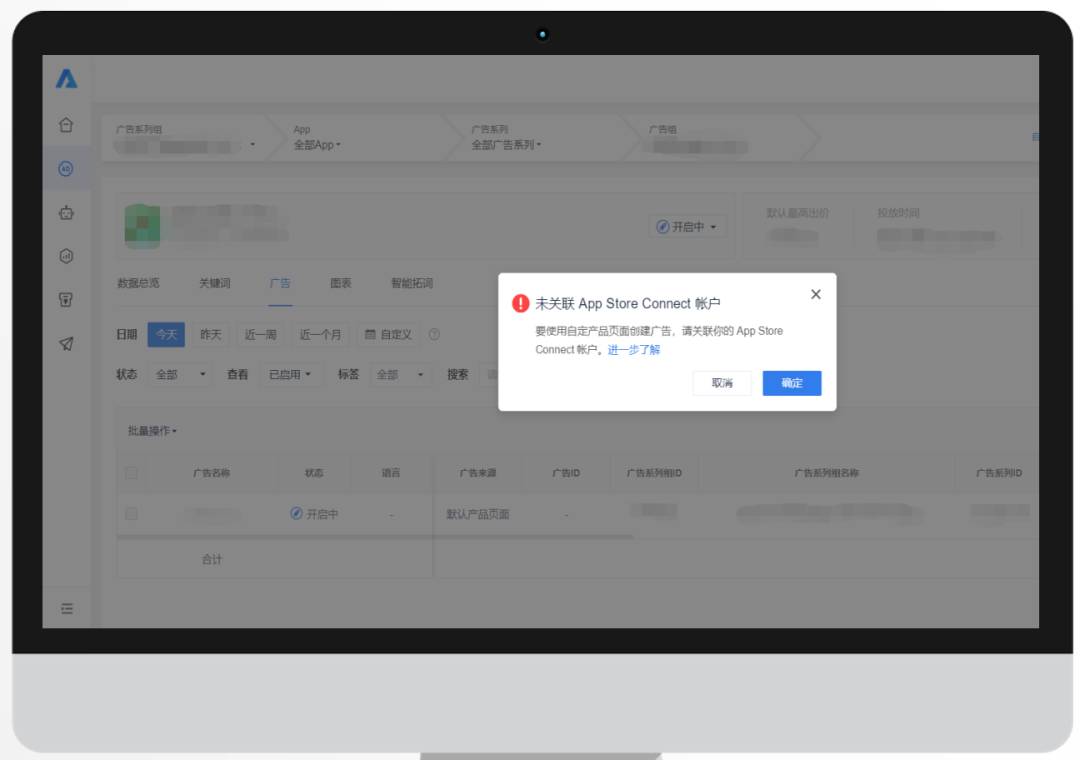Screen dimensions: 1080x760
Task: Click the green app icon thumbnail
Action: tap(143, 226)
